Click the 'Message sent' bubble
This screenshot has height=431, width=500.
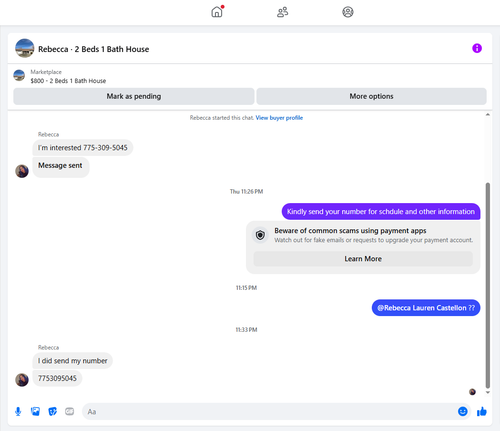61,167
